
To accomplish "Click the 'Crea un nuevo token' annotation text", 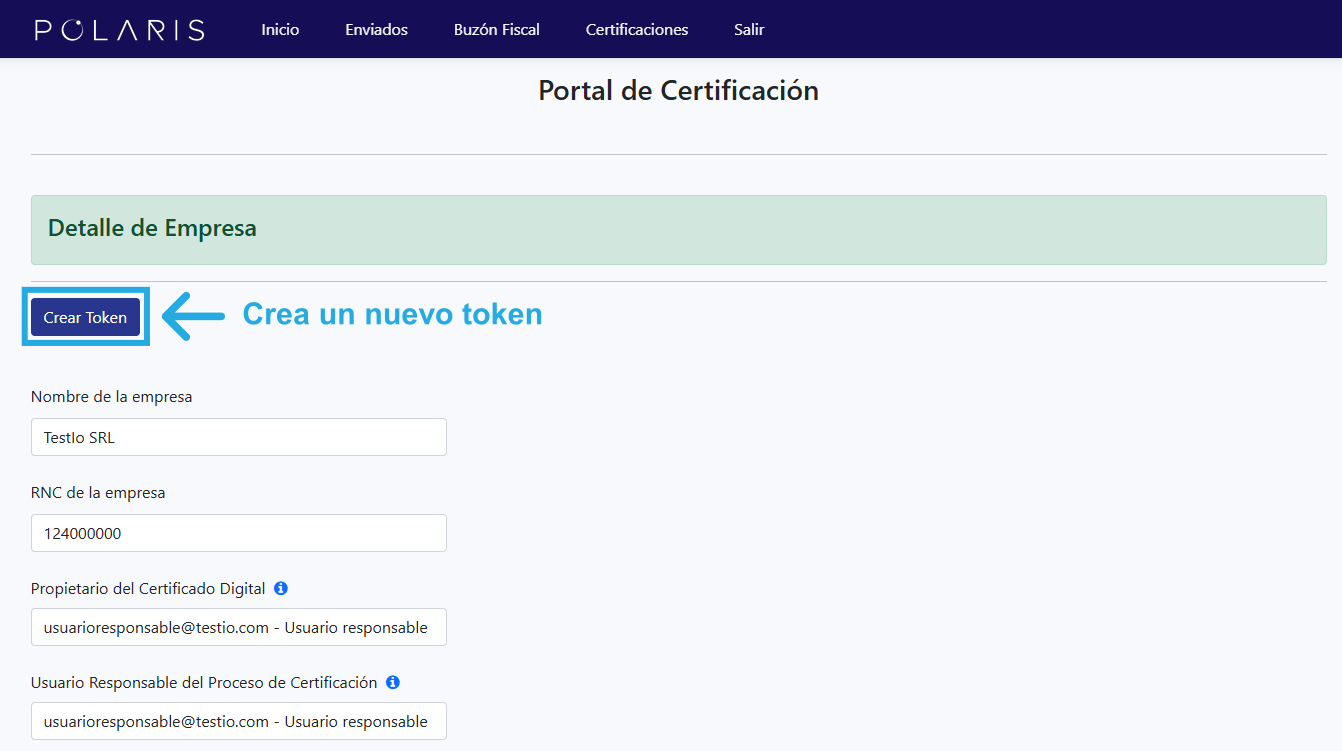I will (392, 314).
